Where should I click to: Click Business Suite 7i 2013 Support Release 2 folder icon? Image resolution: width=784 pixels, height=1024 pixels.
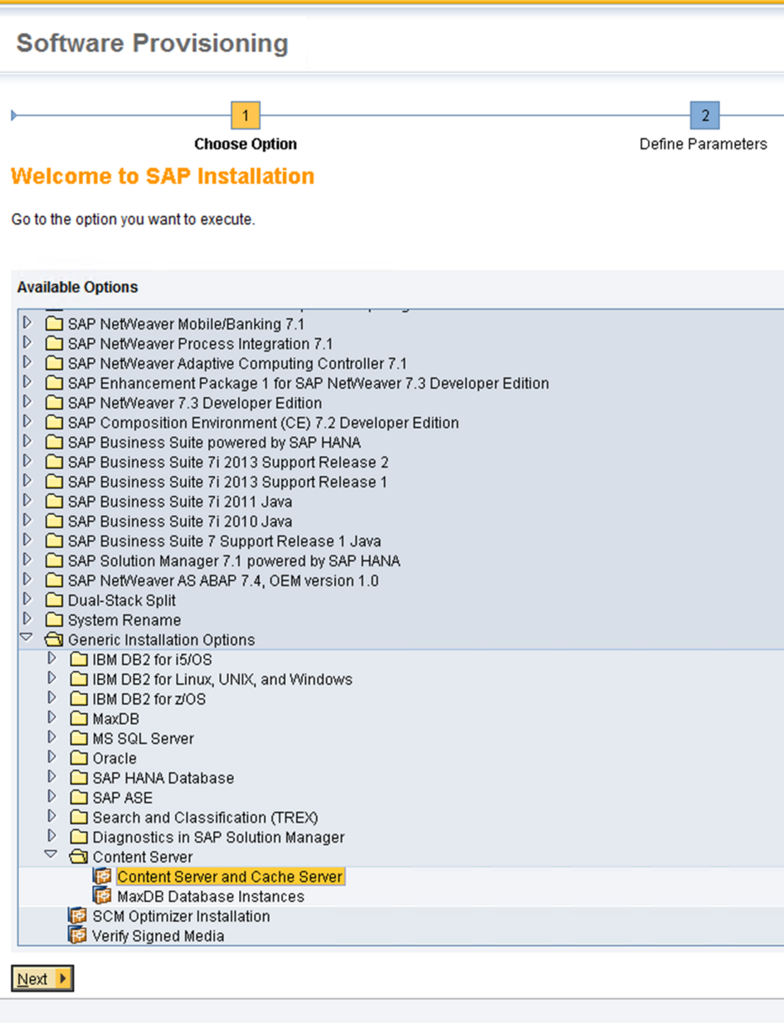click(55, 462)
